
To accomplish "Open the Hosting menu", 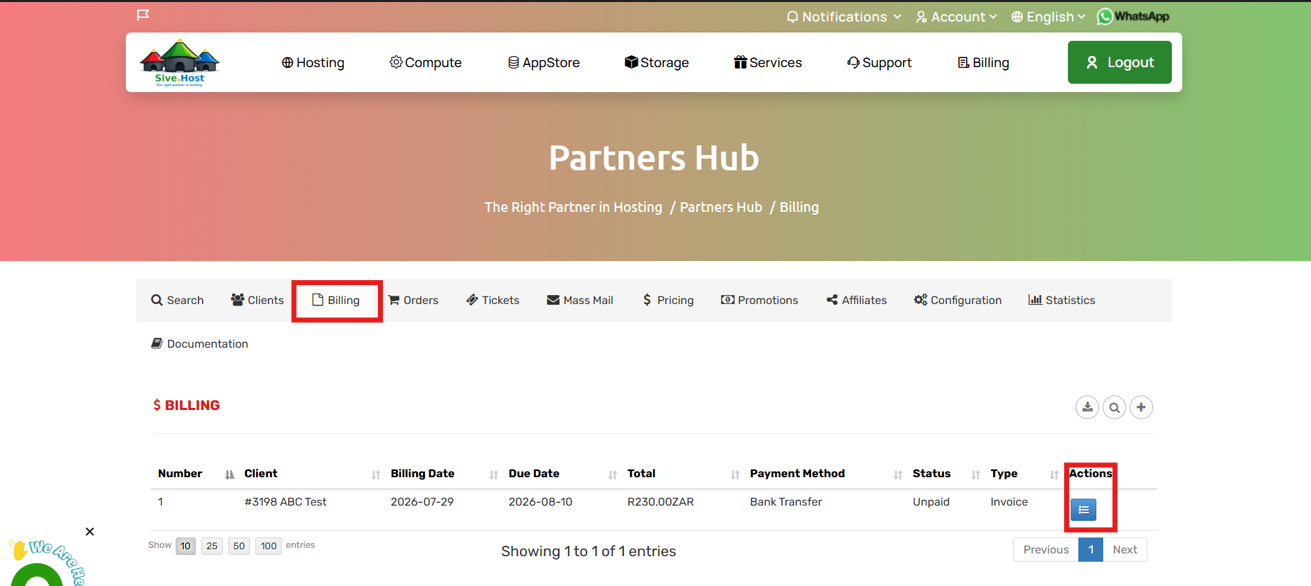I will 313,62.
